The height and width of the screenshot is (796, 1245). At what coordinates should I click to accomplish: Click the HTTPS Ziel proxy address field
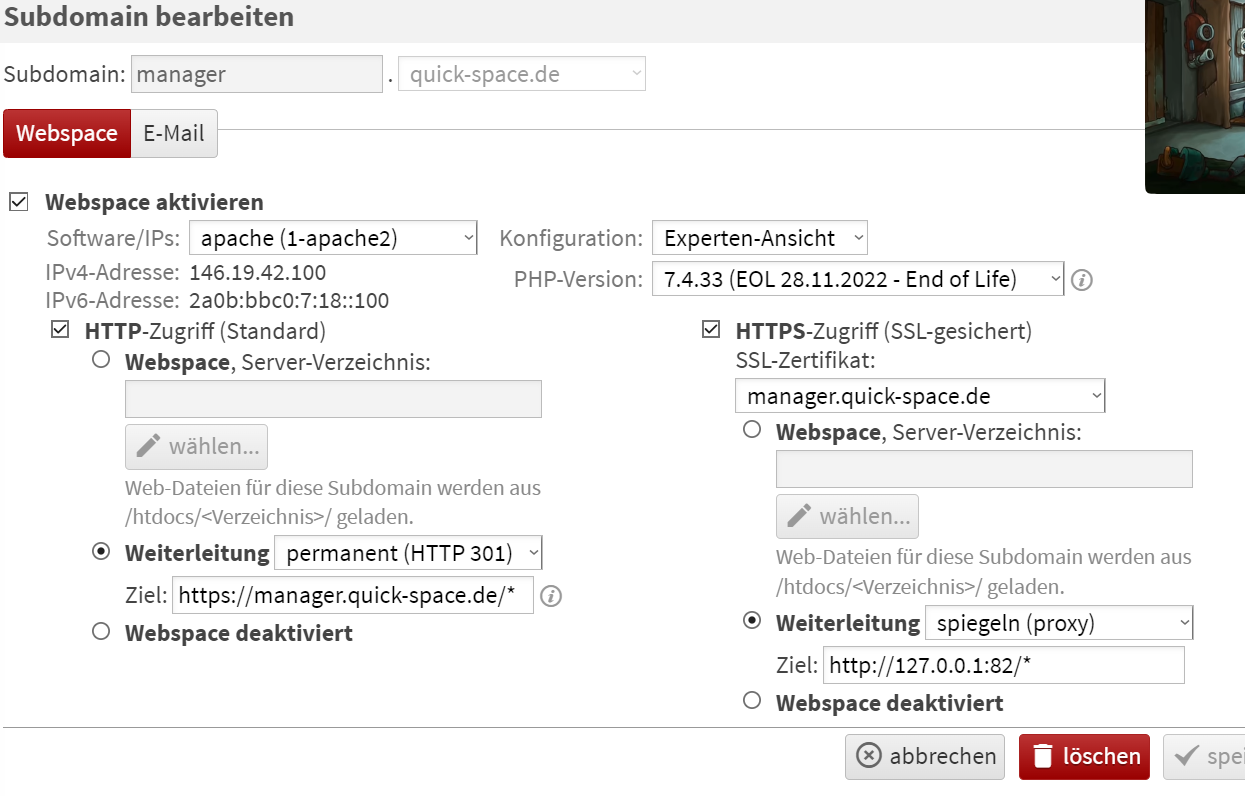pos(1003,665)
